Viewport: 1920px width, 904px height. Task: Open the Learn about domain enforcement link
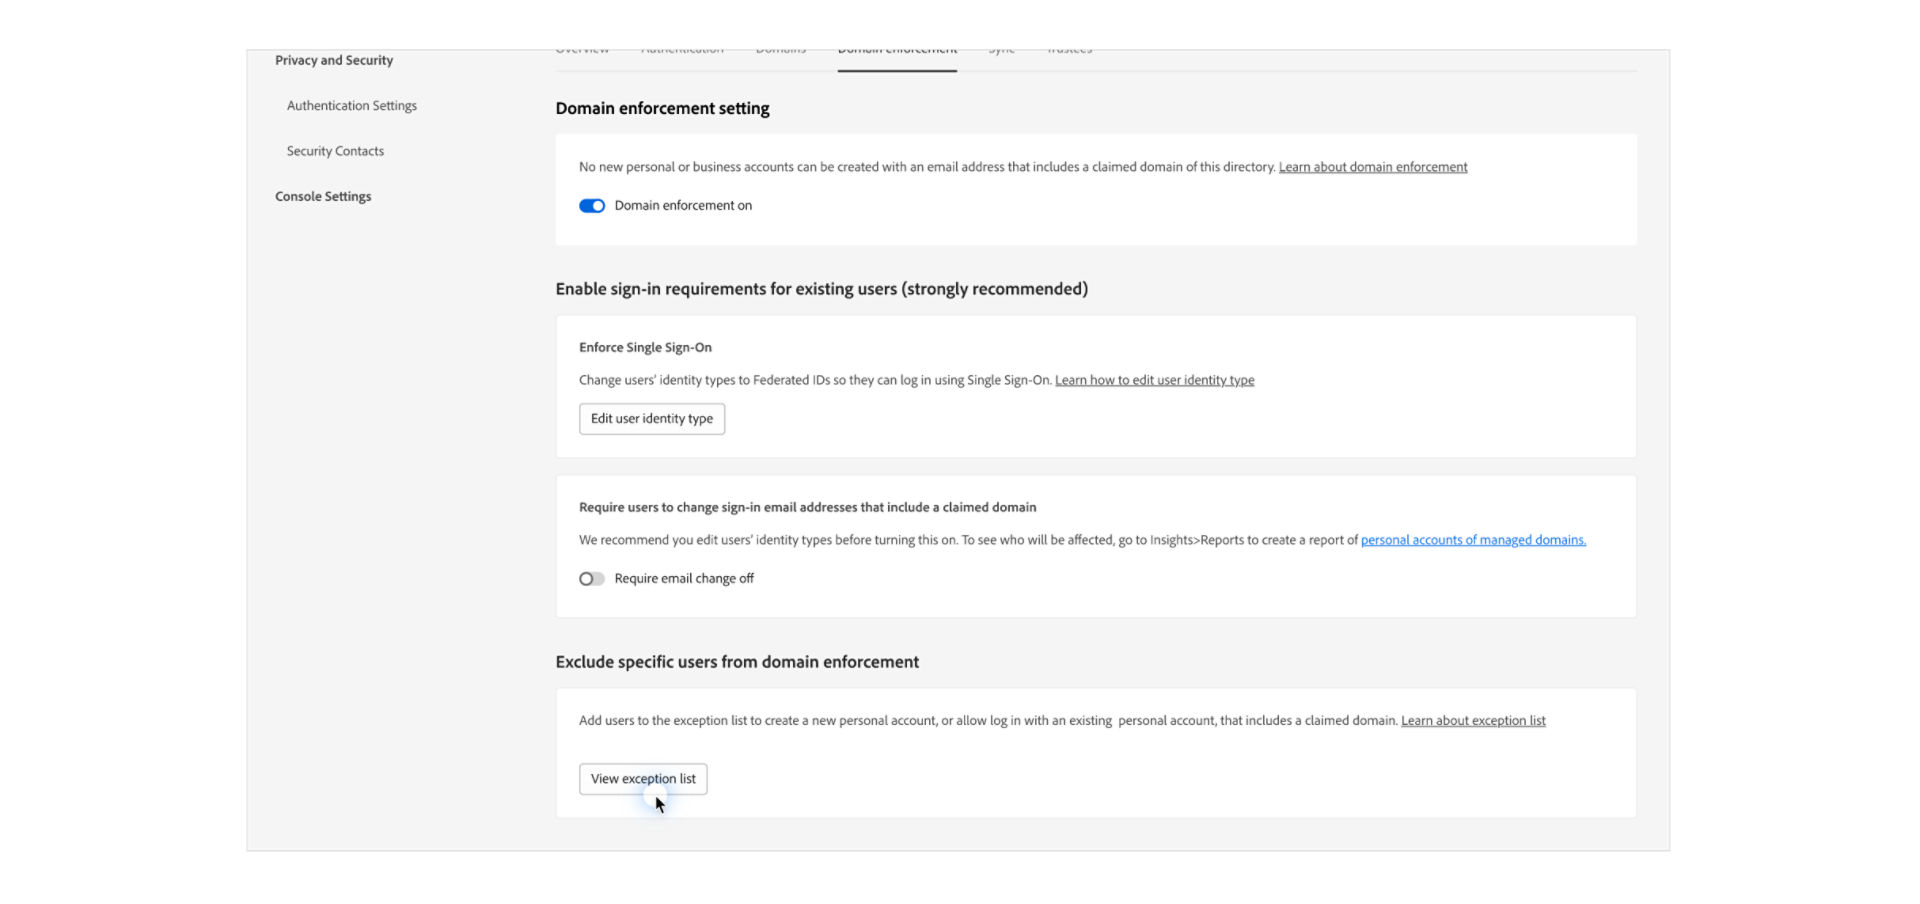point(1372,166)
